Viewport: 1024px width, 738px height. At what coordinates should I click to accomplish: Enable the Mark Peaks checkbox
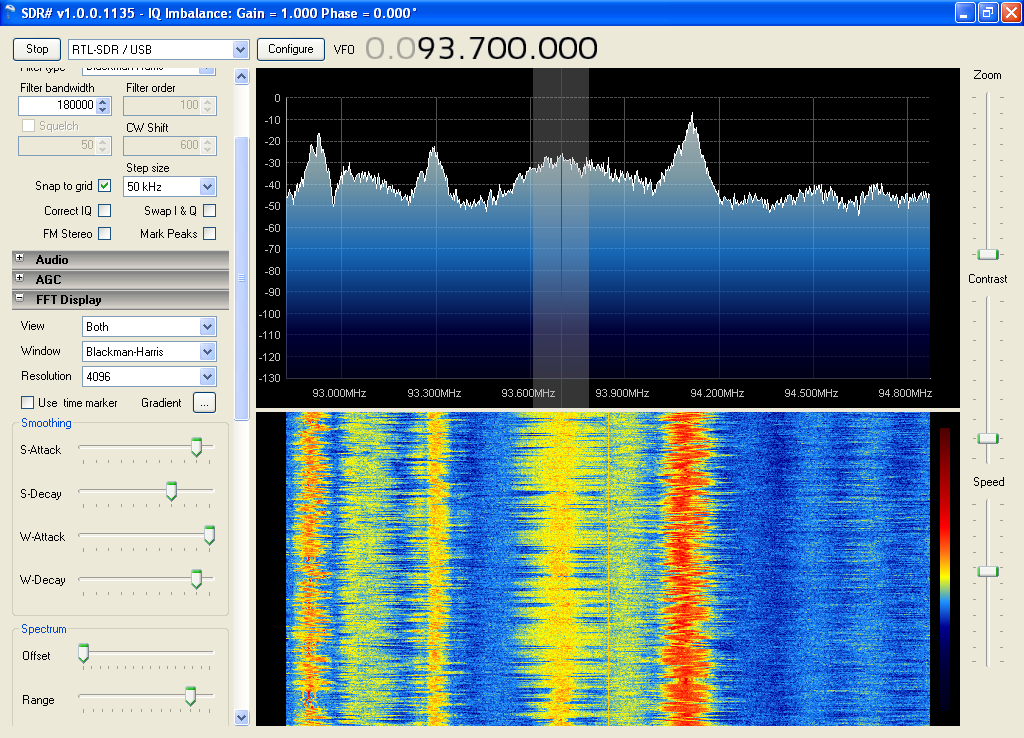tap(209, 234)
